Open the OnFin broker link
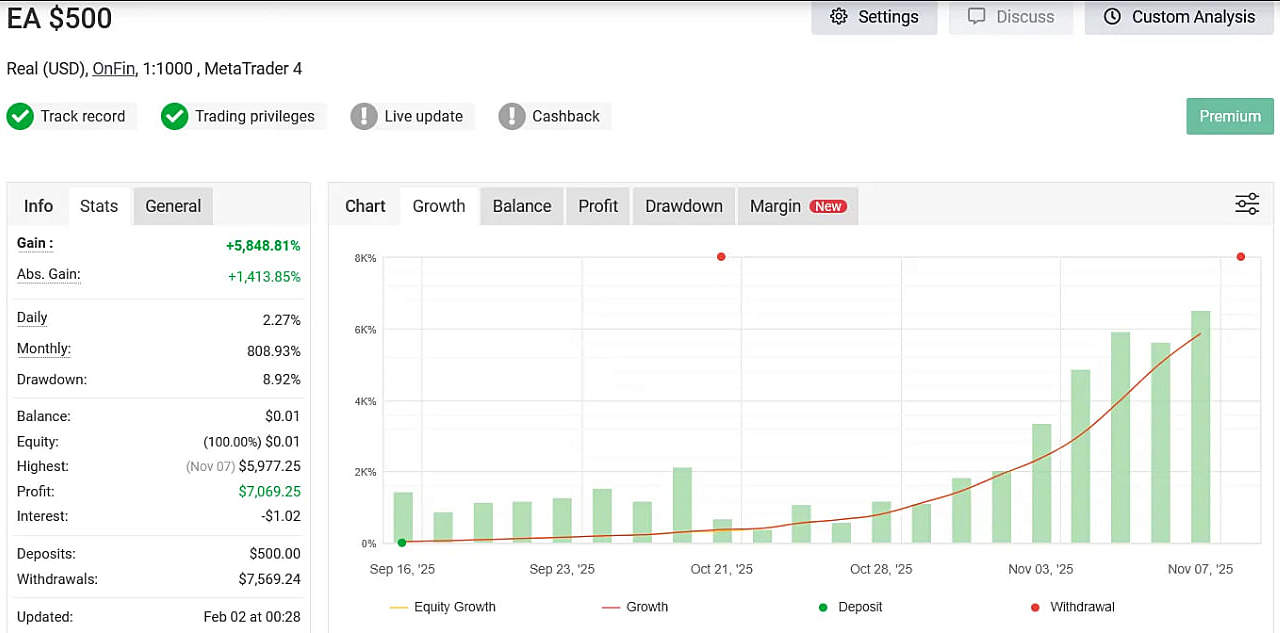The width and height of the screenshot is (1280, 633). coord(113,68)
